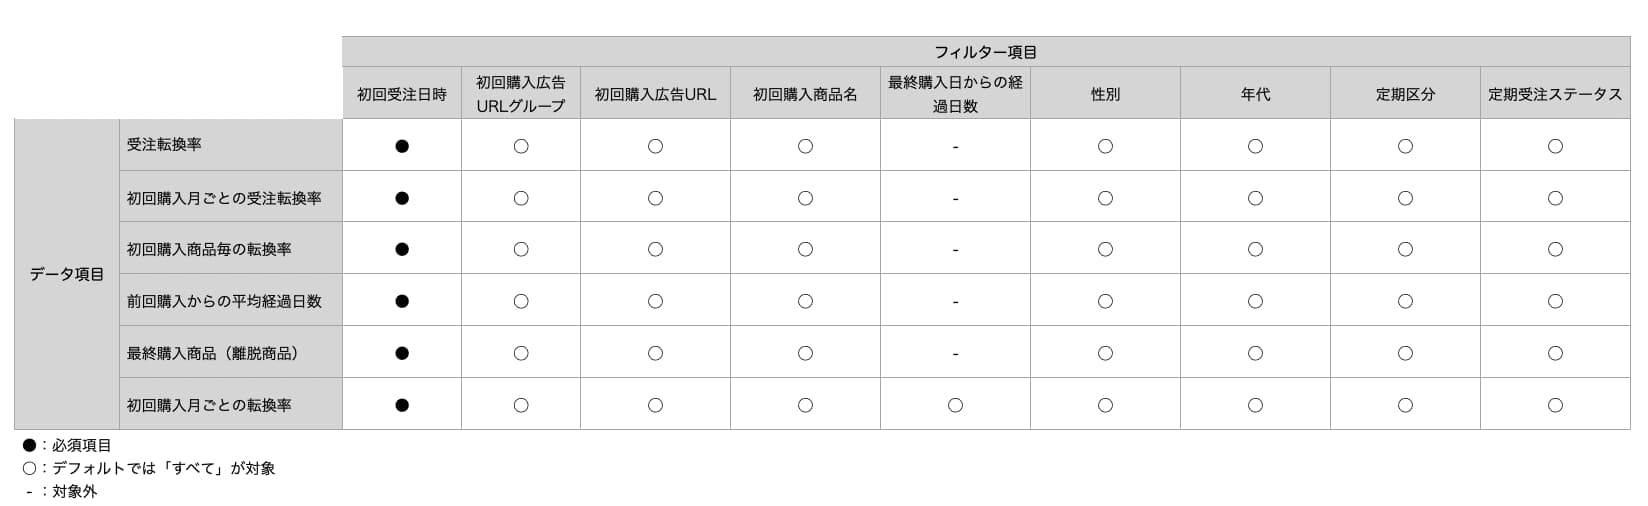Click the filled circle for 初回購入月ごとの転換率 row
Screen dimensions: 1648x506
(402, 405)
